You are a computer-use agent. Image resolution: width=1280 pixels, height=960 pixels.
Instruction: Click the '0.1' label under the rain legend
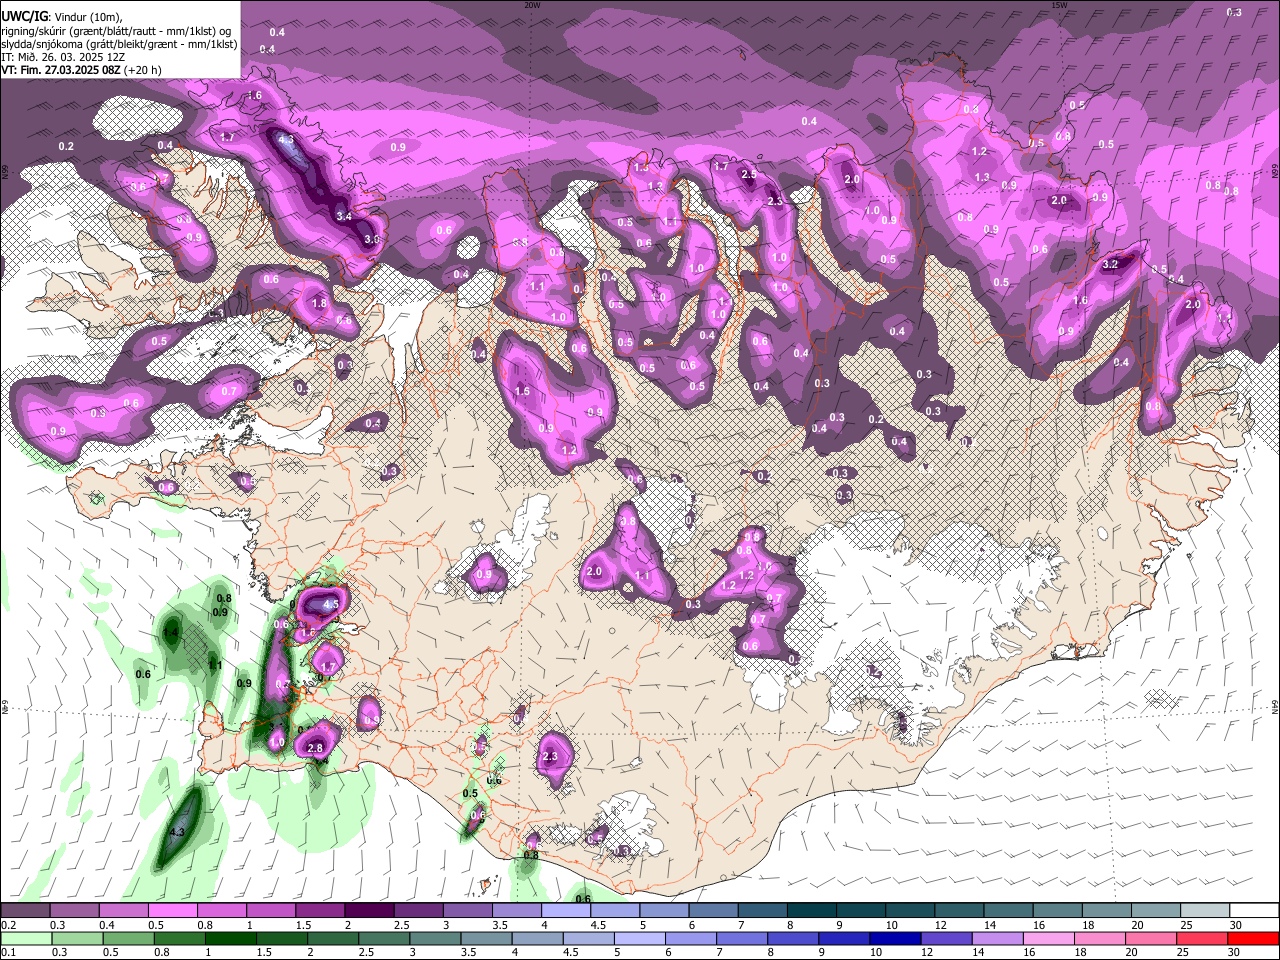point(7,953)
